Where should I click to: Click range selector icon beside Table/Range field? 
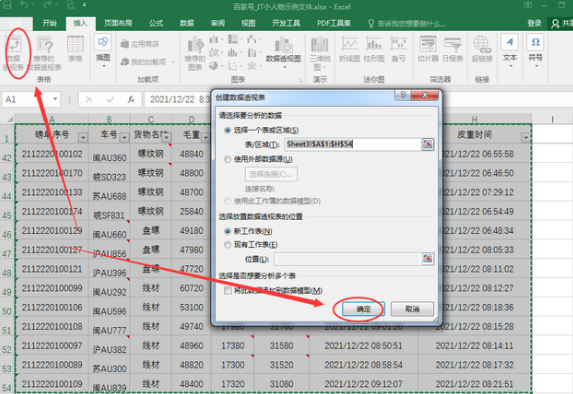(x=428, y=144)
